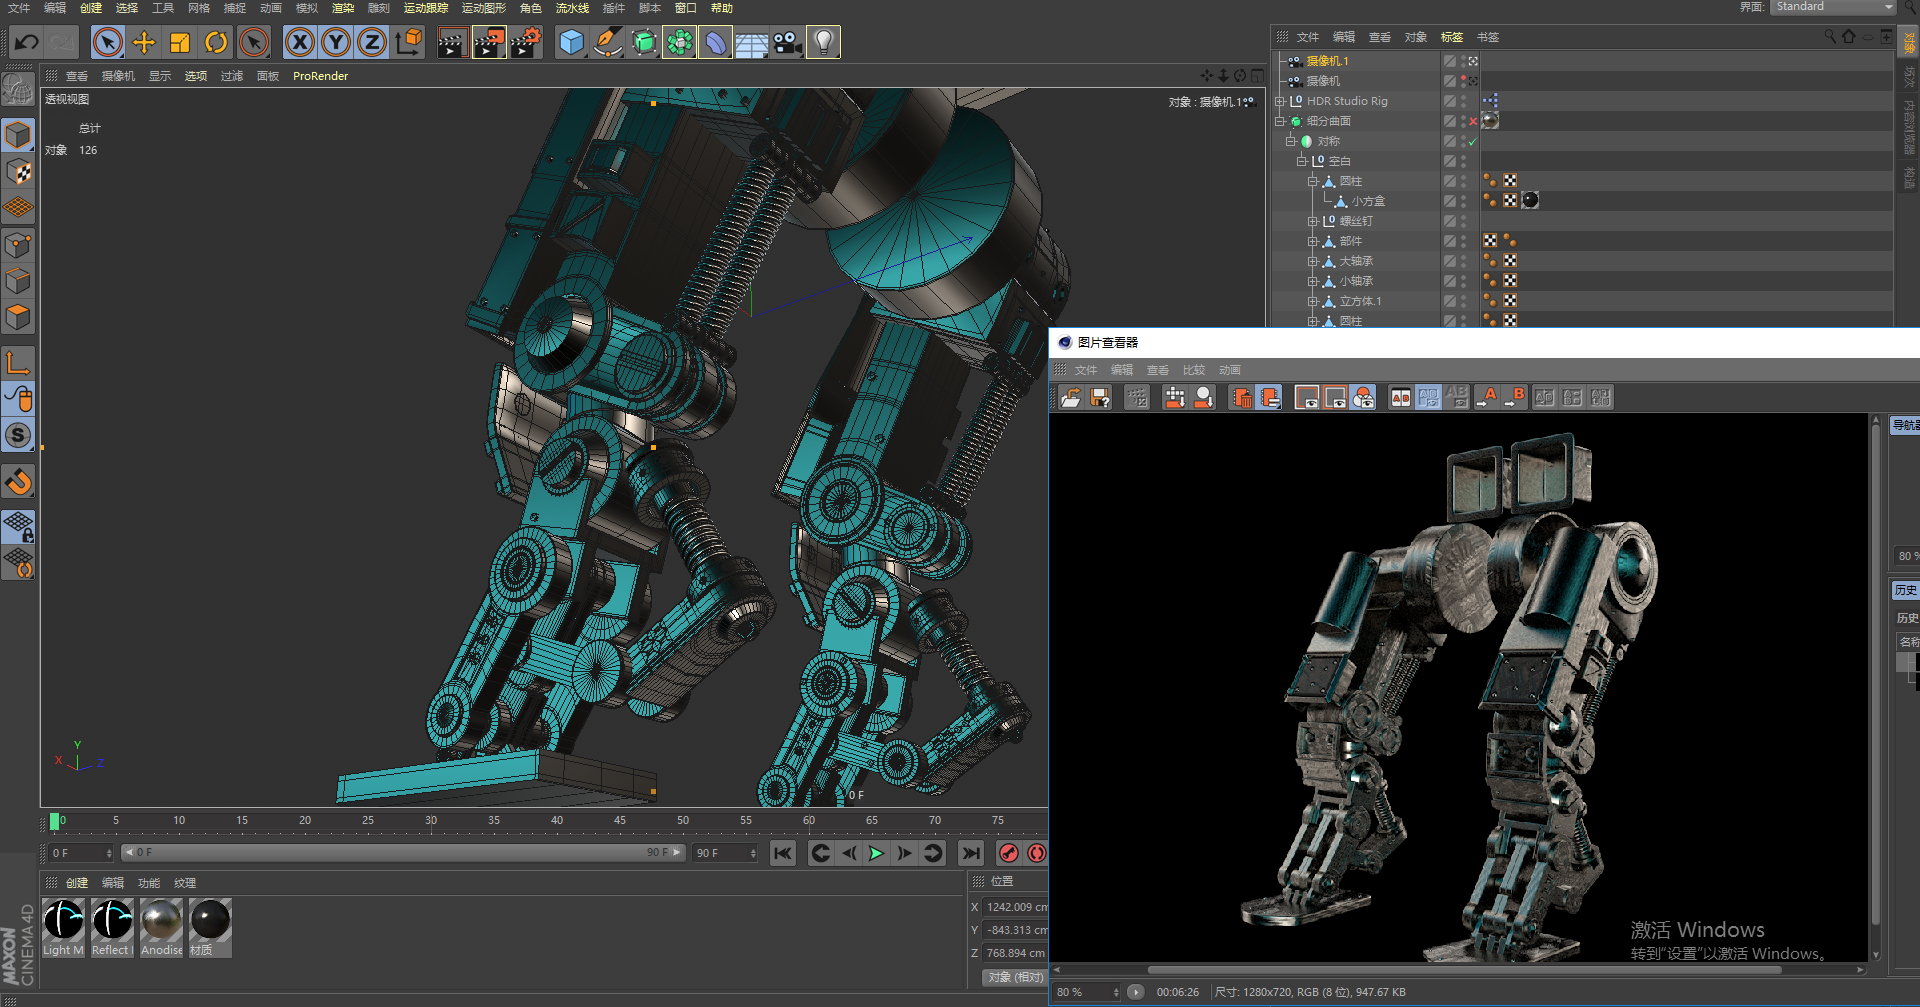Select the Rotate tool
This screenshot has height=1007, width=1920.
tap(216, 42)
